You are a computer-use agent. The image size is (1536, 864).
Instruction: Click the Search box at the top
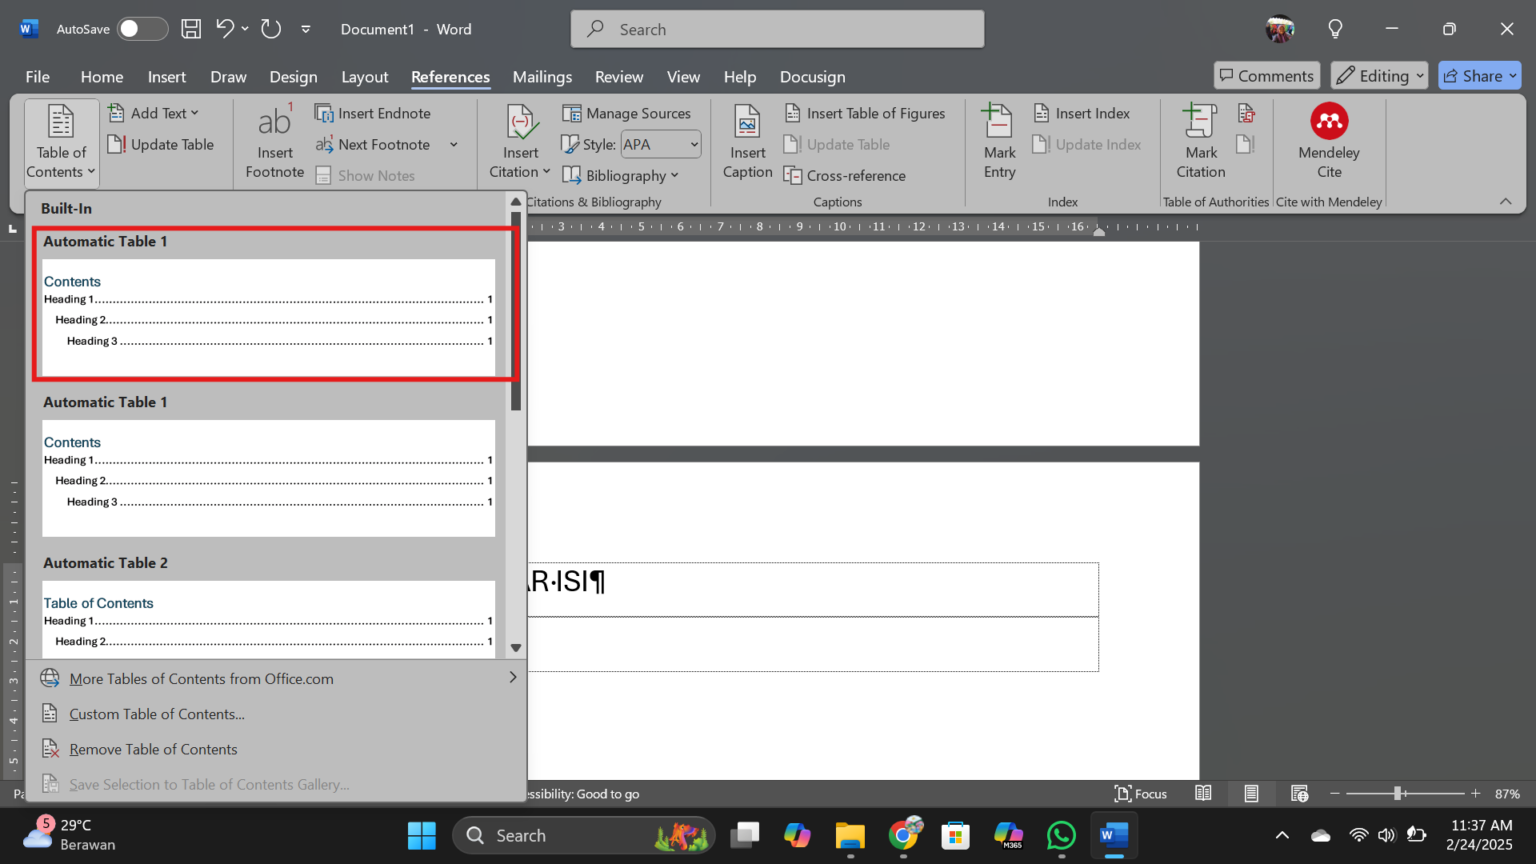point(777,29)
